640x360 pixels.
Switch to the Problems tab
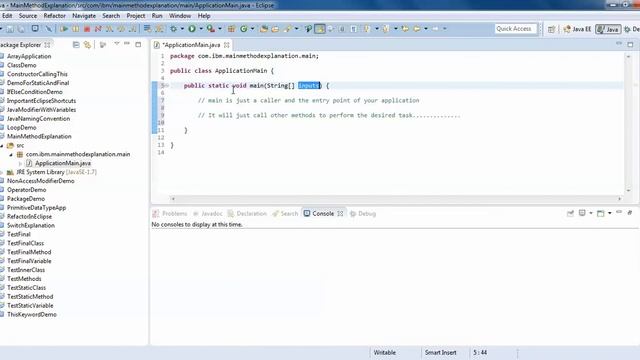click(x=170, y=213)
